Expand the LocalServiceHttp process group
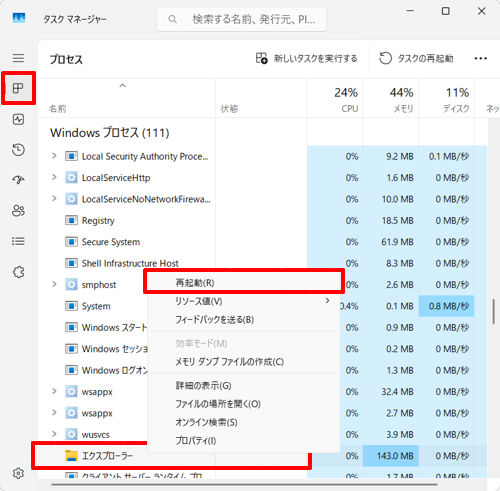The image size is (500, 491). click(54, 177)
